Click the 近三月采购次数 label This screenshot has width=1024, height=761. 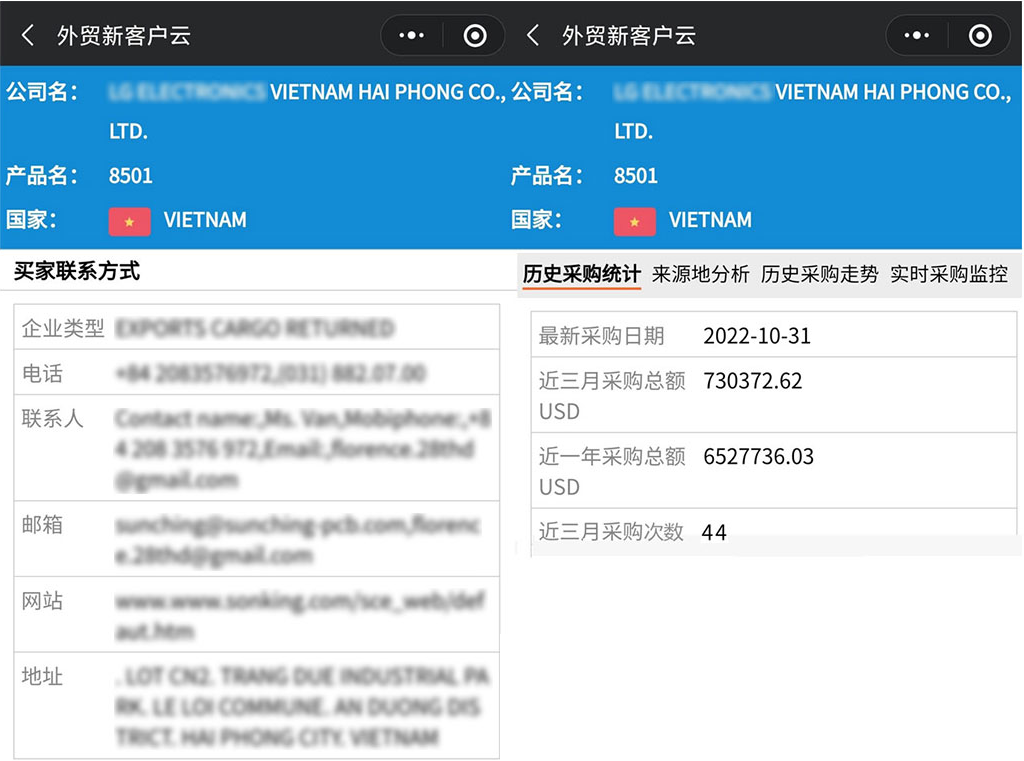(611, 532)
